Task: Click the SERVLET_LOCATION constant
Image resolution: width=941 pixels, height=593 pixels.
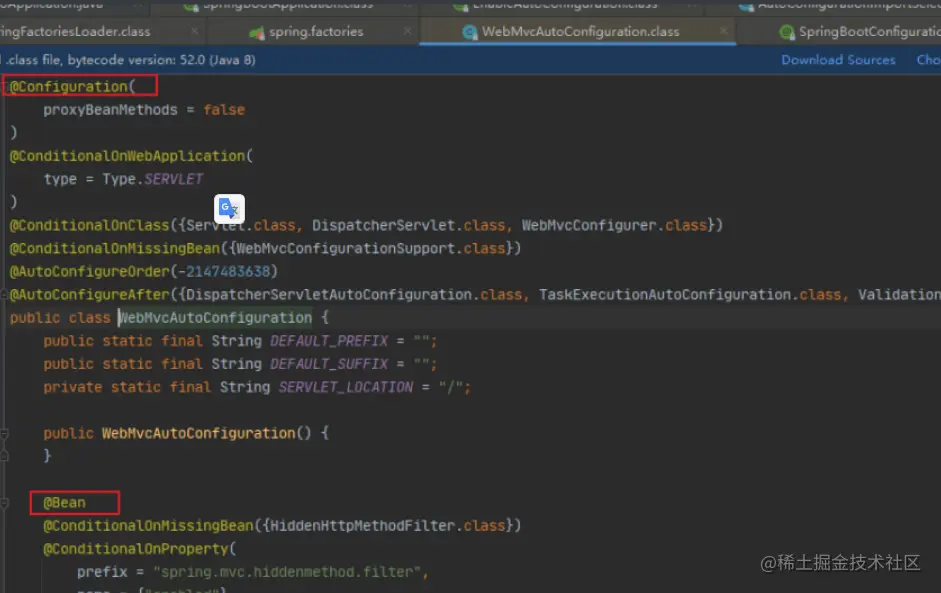Action: (x=346, y=387)
